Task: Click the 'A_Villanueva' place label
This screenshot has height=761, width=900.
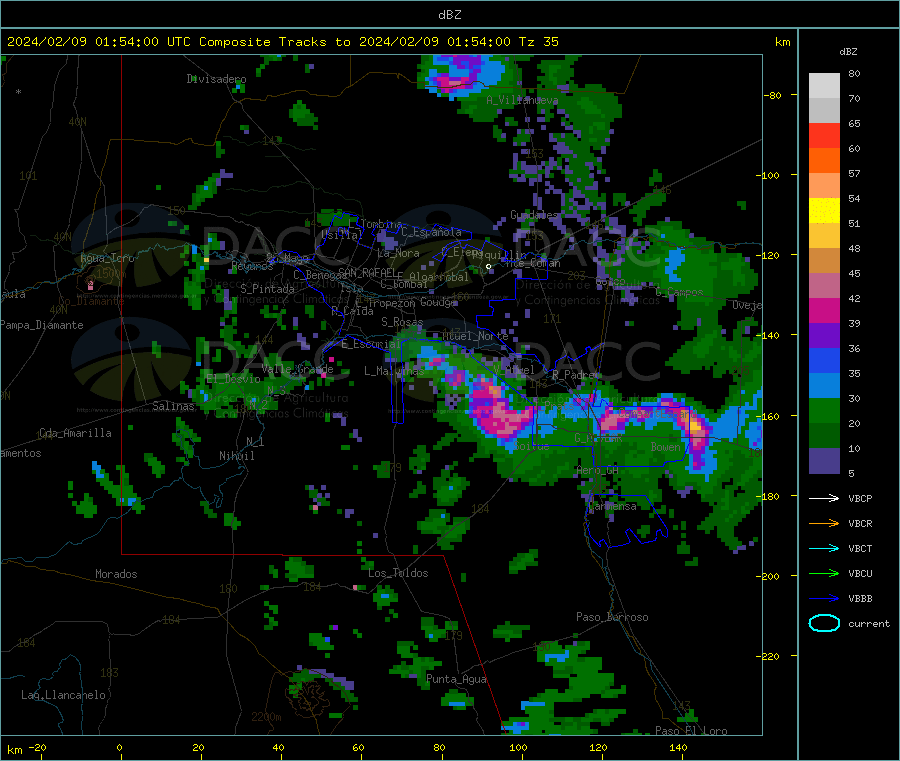Action: 522,100
